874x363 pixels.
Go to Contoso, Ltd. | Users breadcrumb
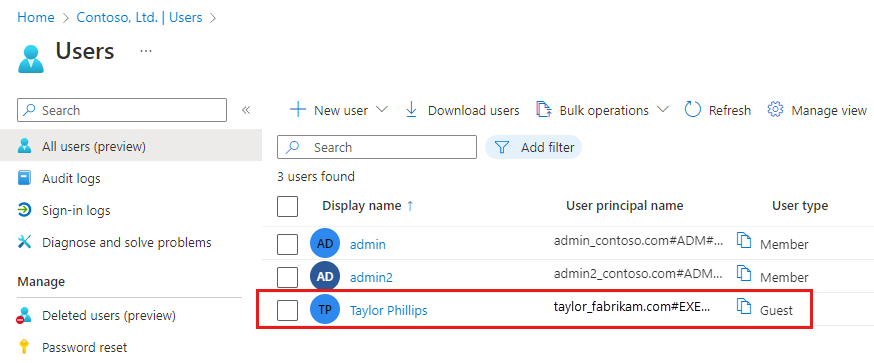tap(139, 17)
